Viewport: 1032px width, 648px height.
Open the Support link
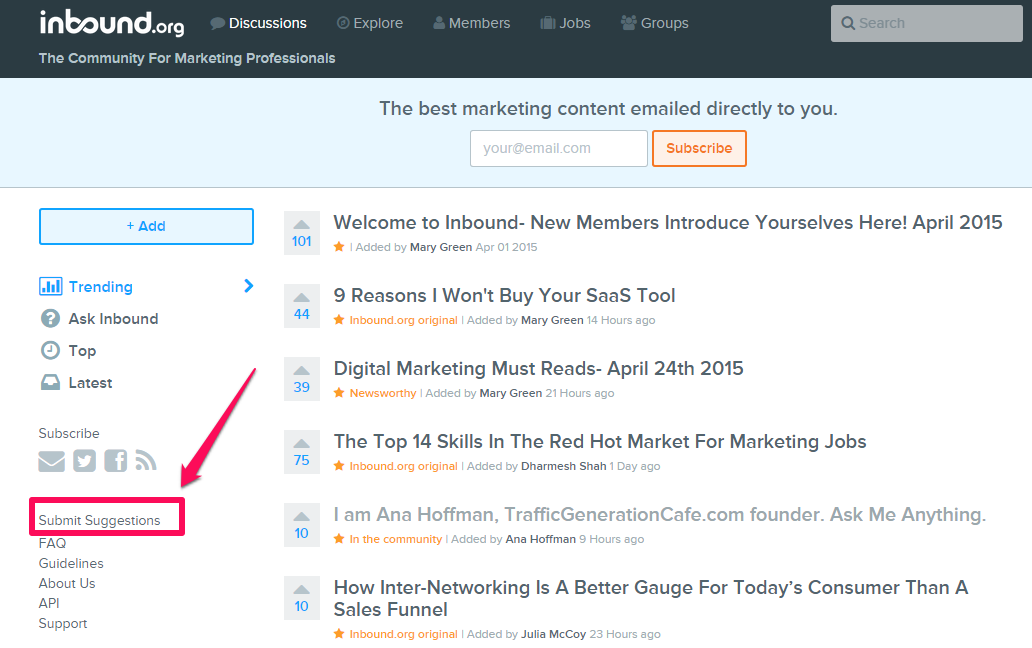click(x=63, y=624)
